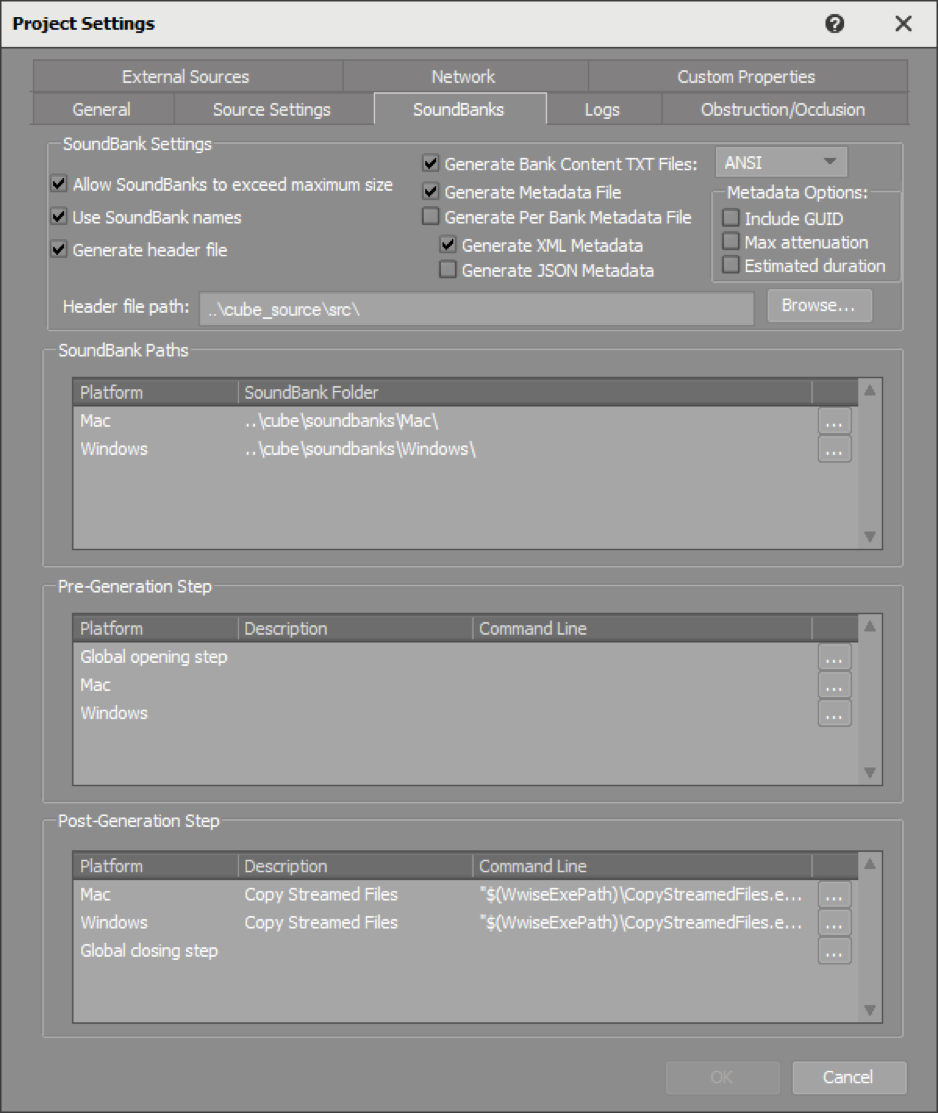Click ellipsis for Global opening step
The height and width of the screenshot is (1113, 938).
(x=834, y=657)
